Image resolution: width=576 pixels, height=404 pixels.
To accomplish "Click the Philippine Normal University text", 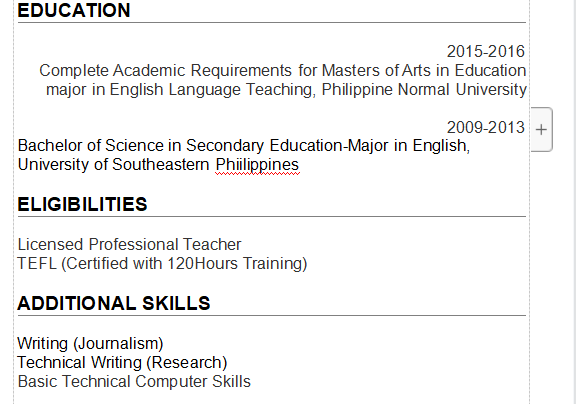I will click(424, 90).
